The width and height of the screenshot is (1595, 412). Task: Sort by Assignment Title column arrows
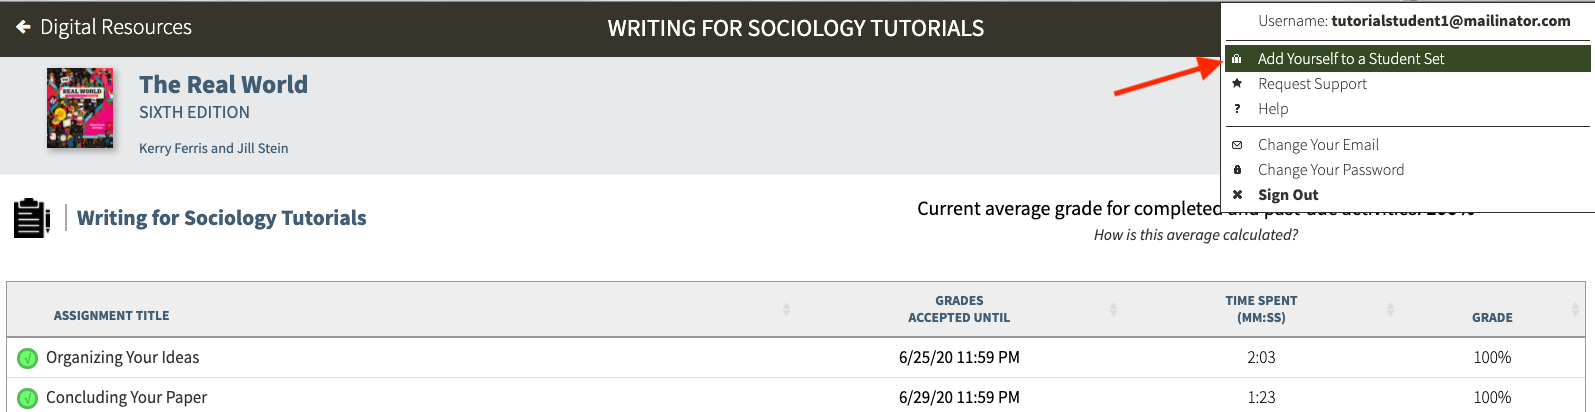(x=786, y=310)
